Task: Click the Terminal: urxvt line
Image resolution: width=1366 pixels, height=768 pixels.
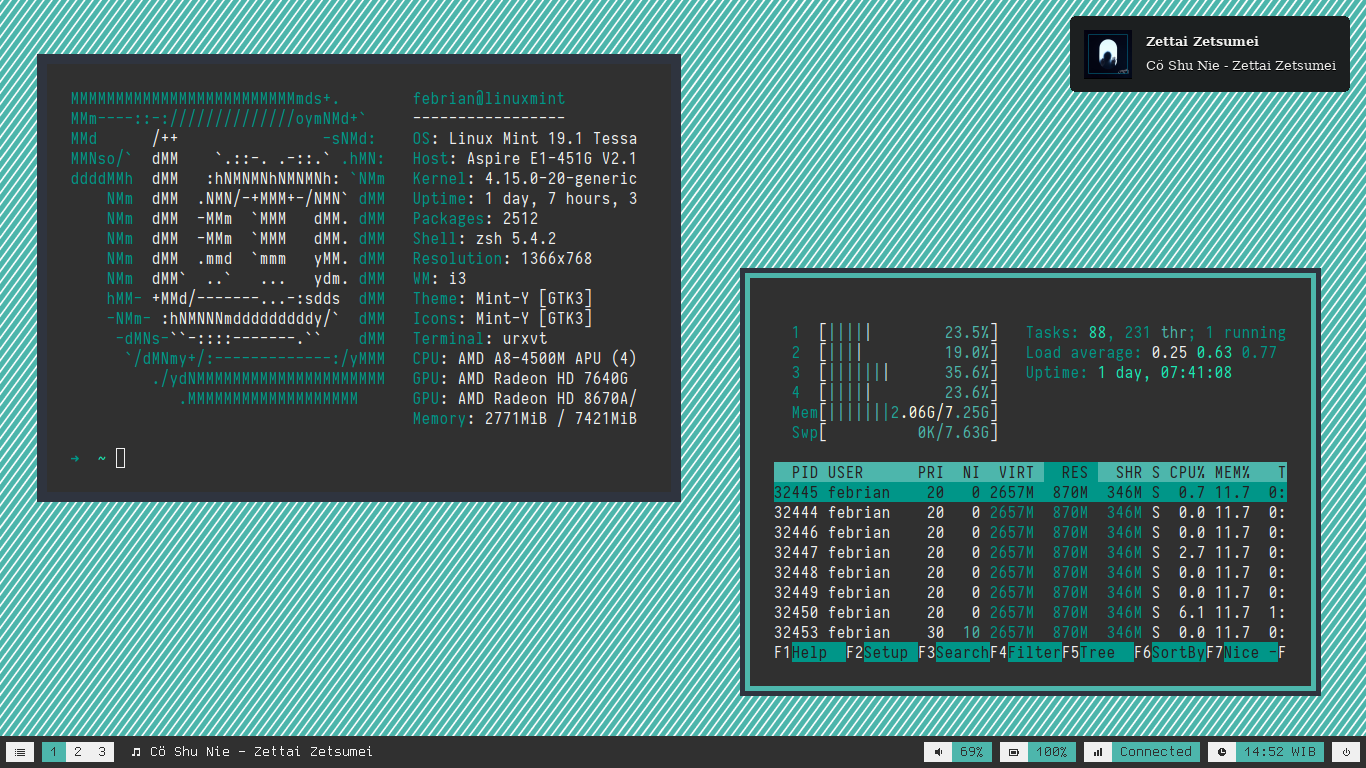Action: (480, 338)
